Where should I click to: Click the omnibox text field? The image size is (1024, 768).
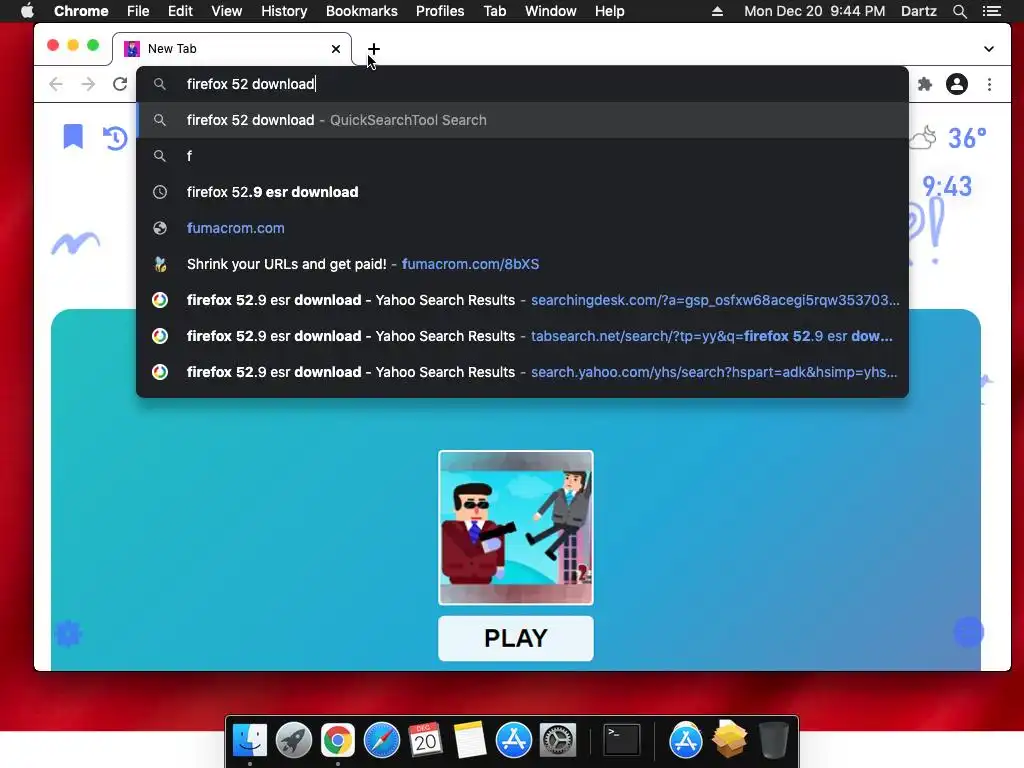(x=522, y=84)
